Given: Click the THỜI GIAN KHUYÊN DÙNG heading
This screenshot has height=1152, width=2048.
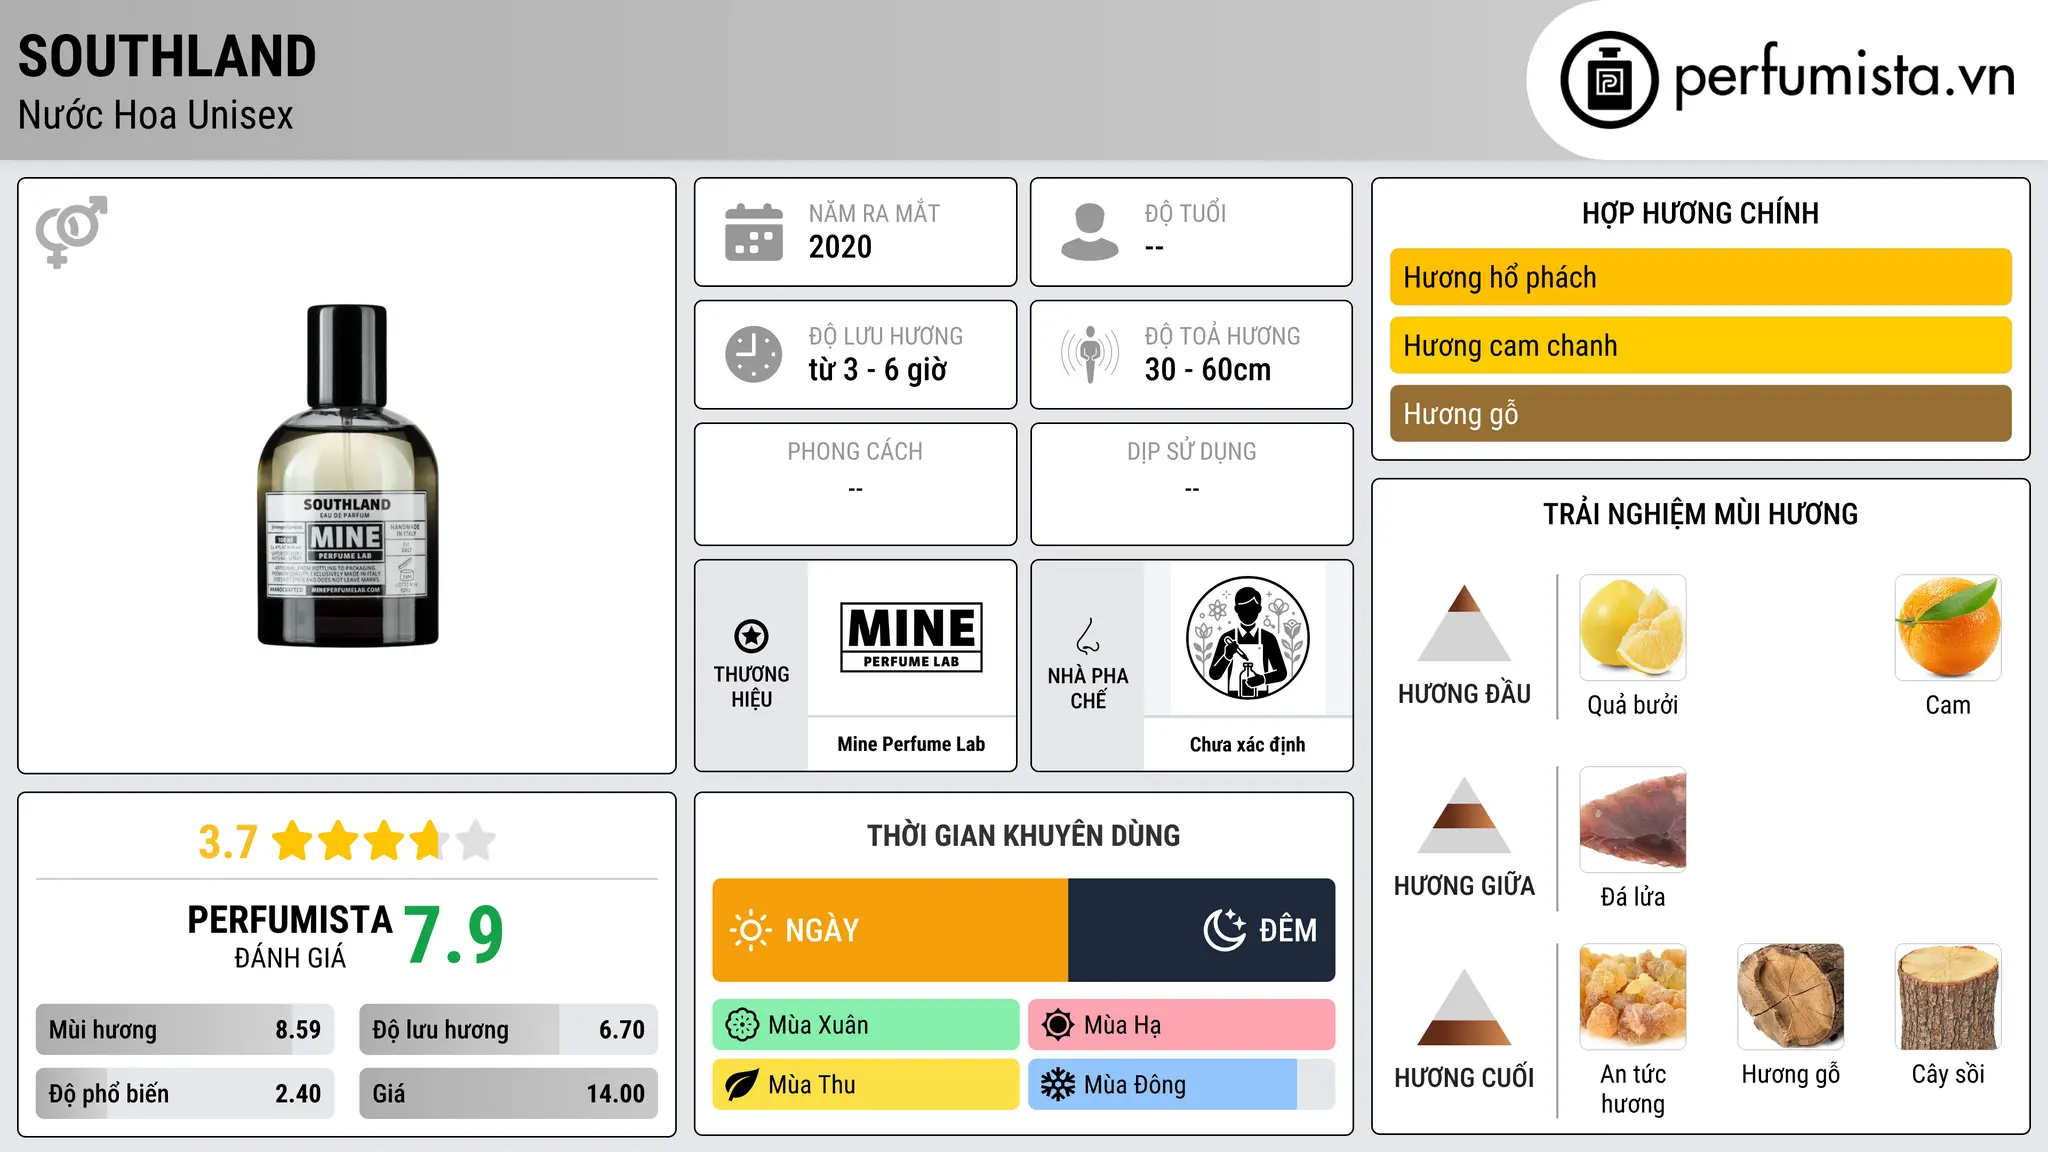Looking at the screenshot, I should coord(1024,836).
